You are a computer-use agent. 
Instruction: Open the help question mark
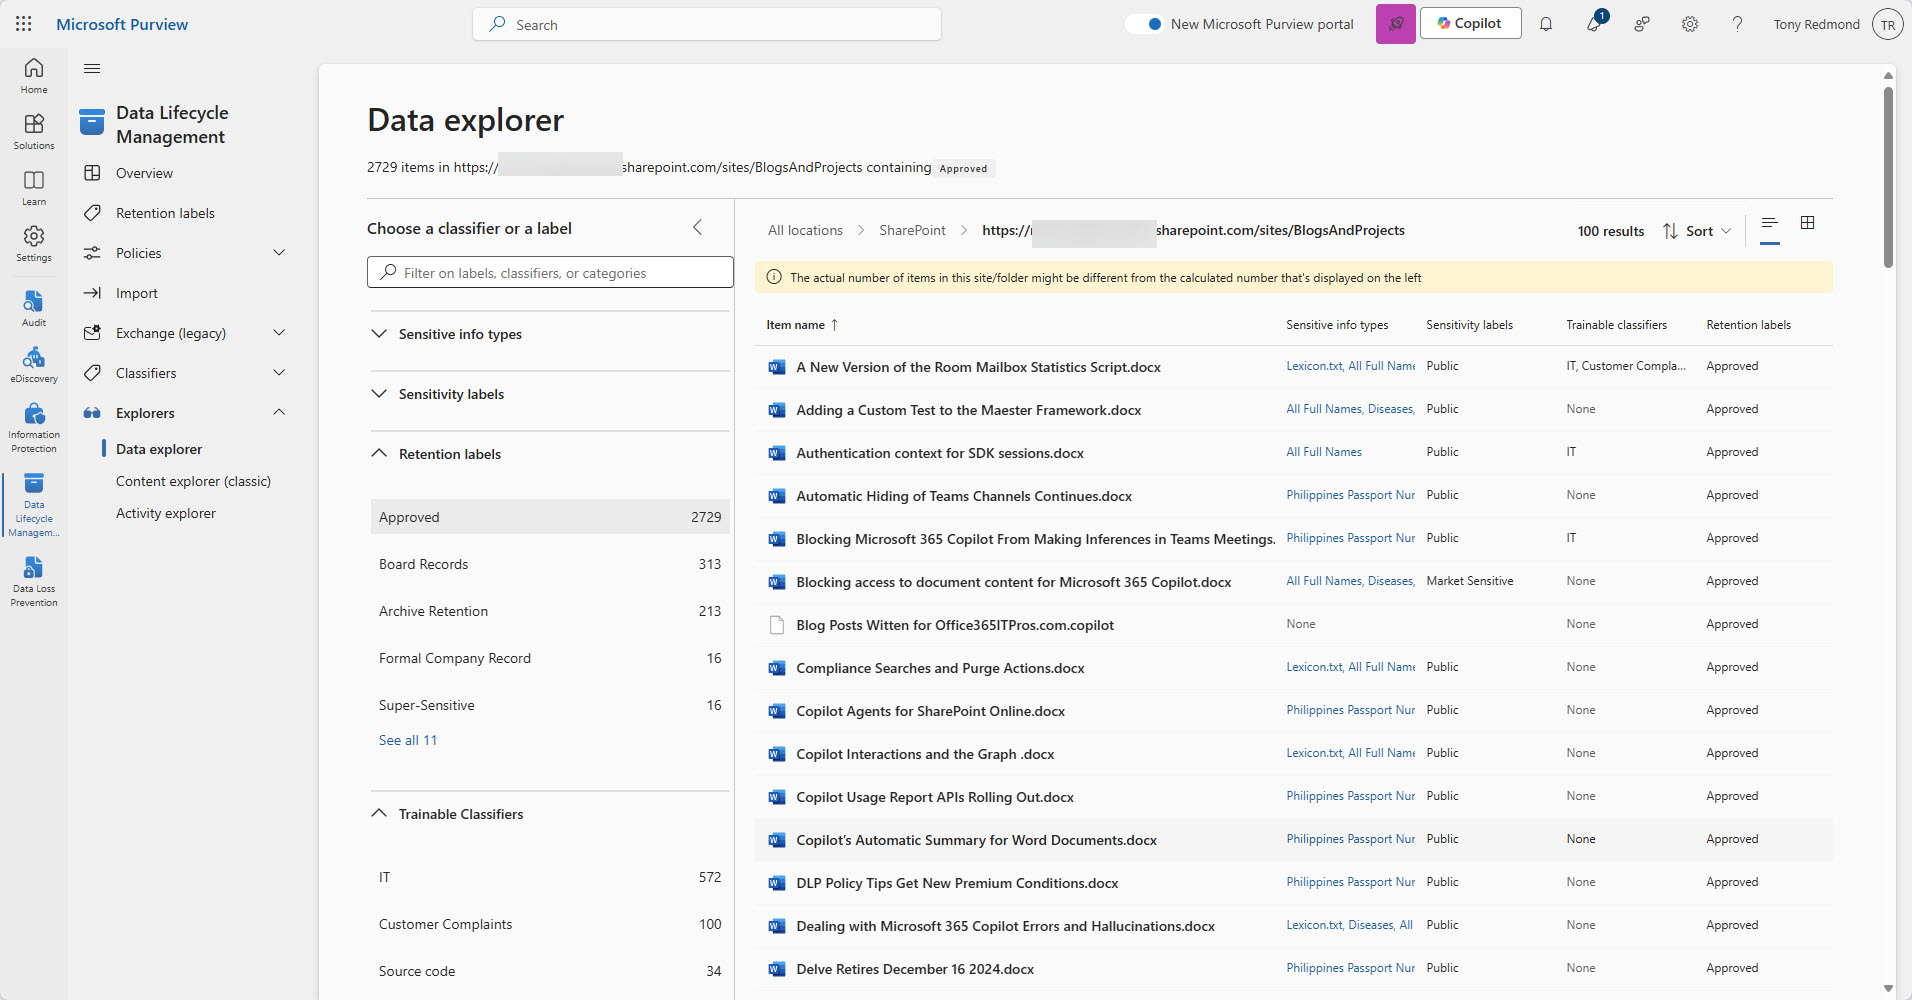coord(1738,23)
